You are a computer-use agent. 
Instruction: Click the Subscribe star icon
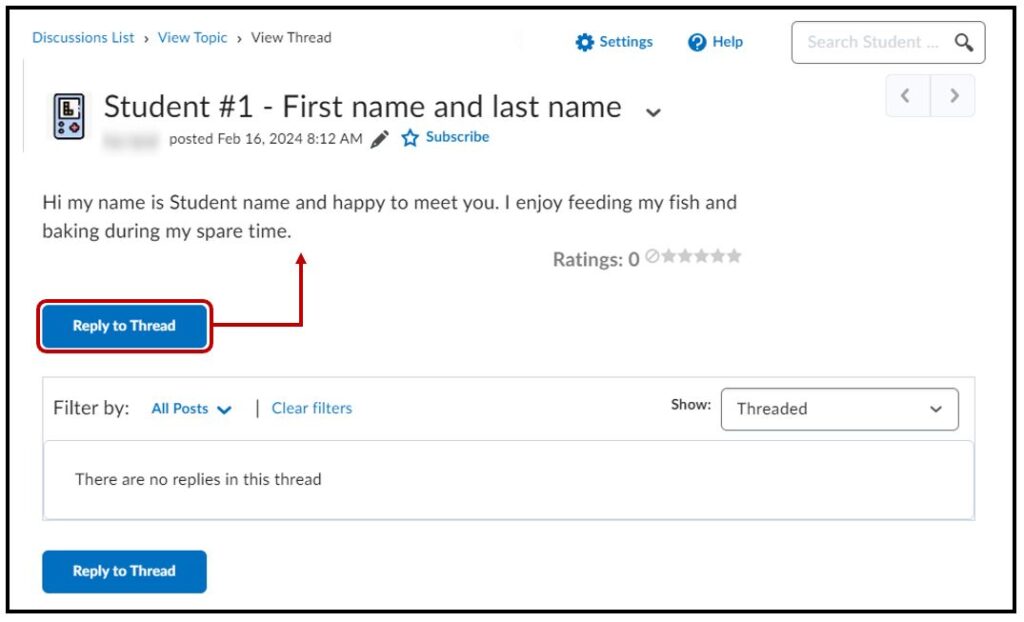410,138
